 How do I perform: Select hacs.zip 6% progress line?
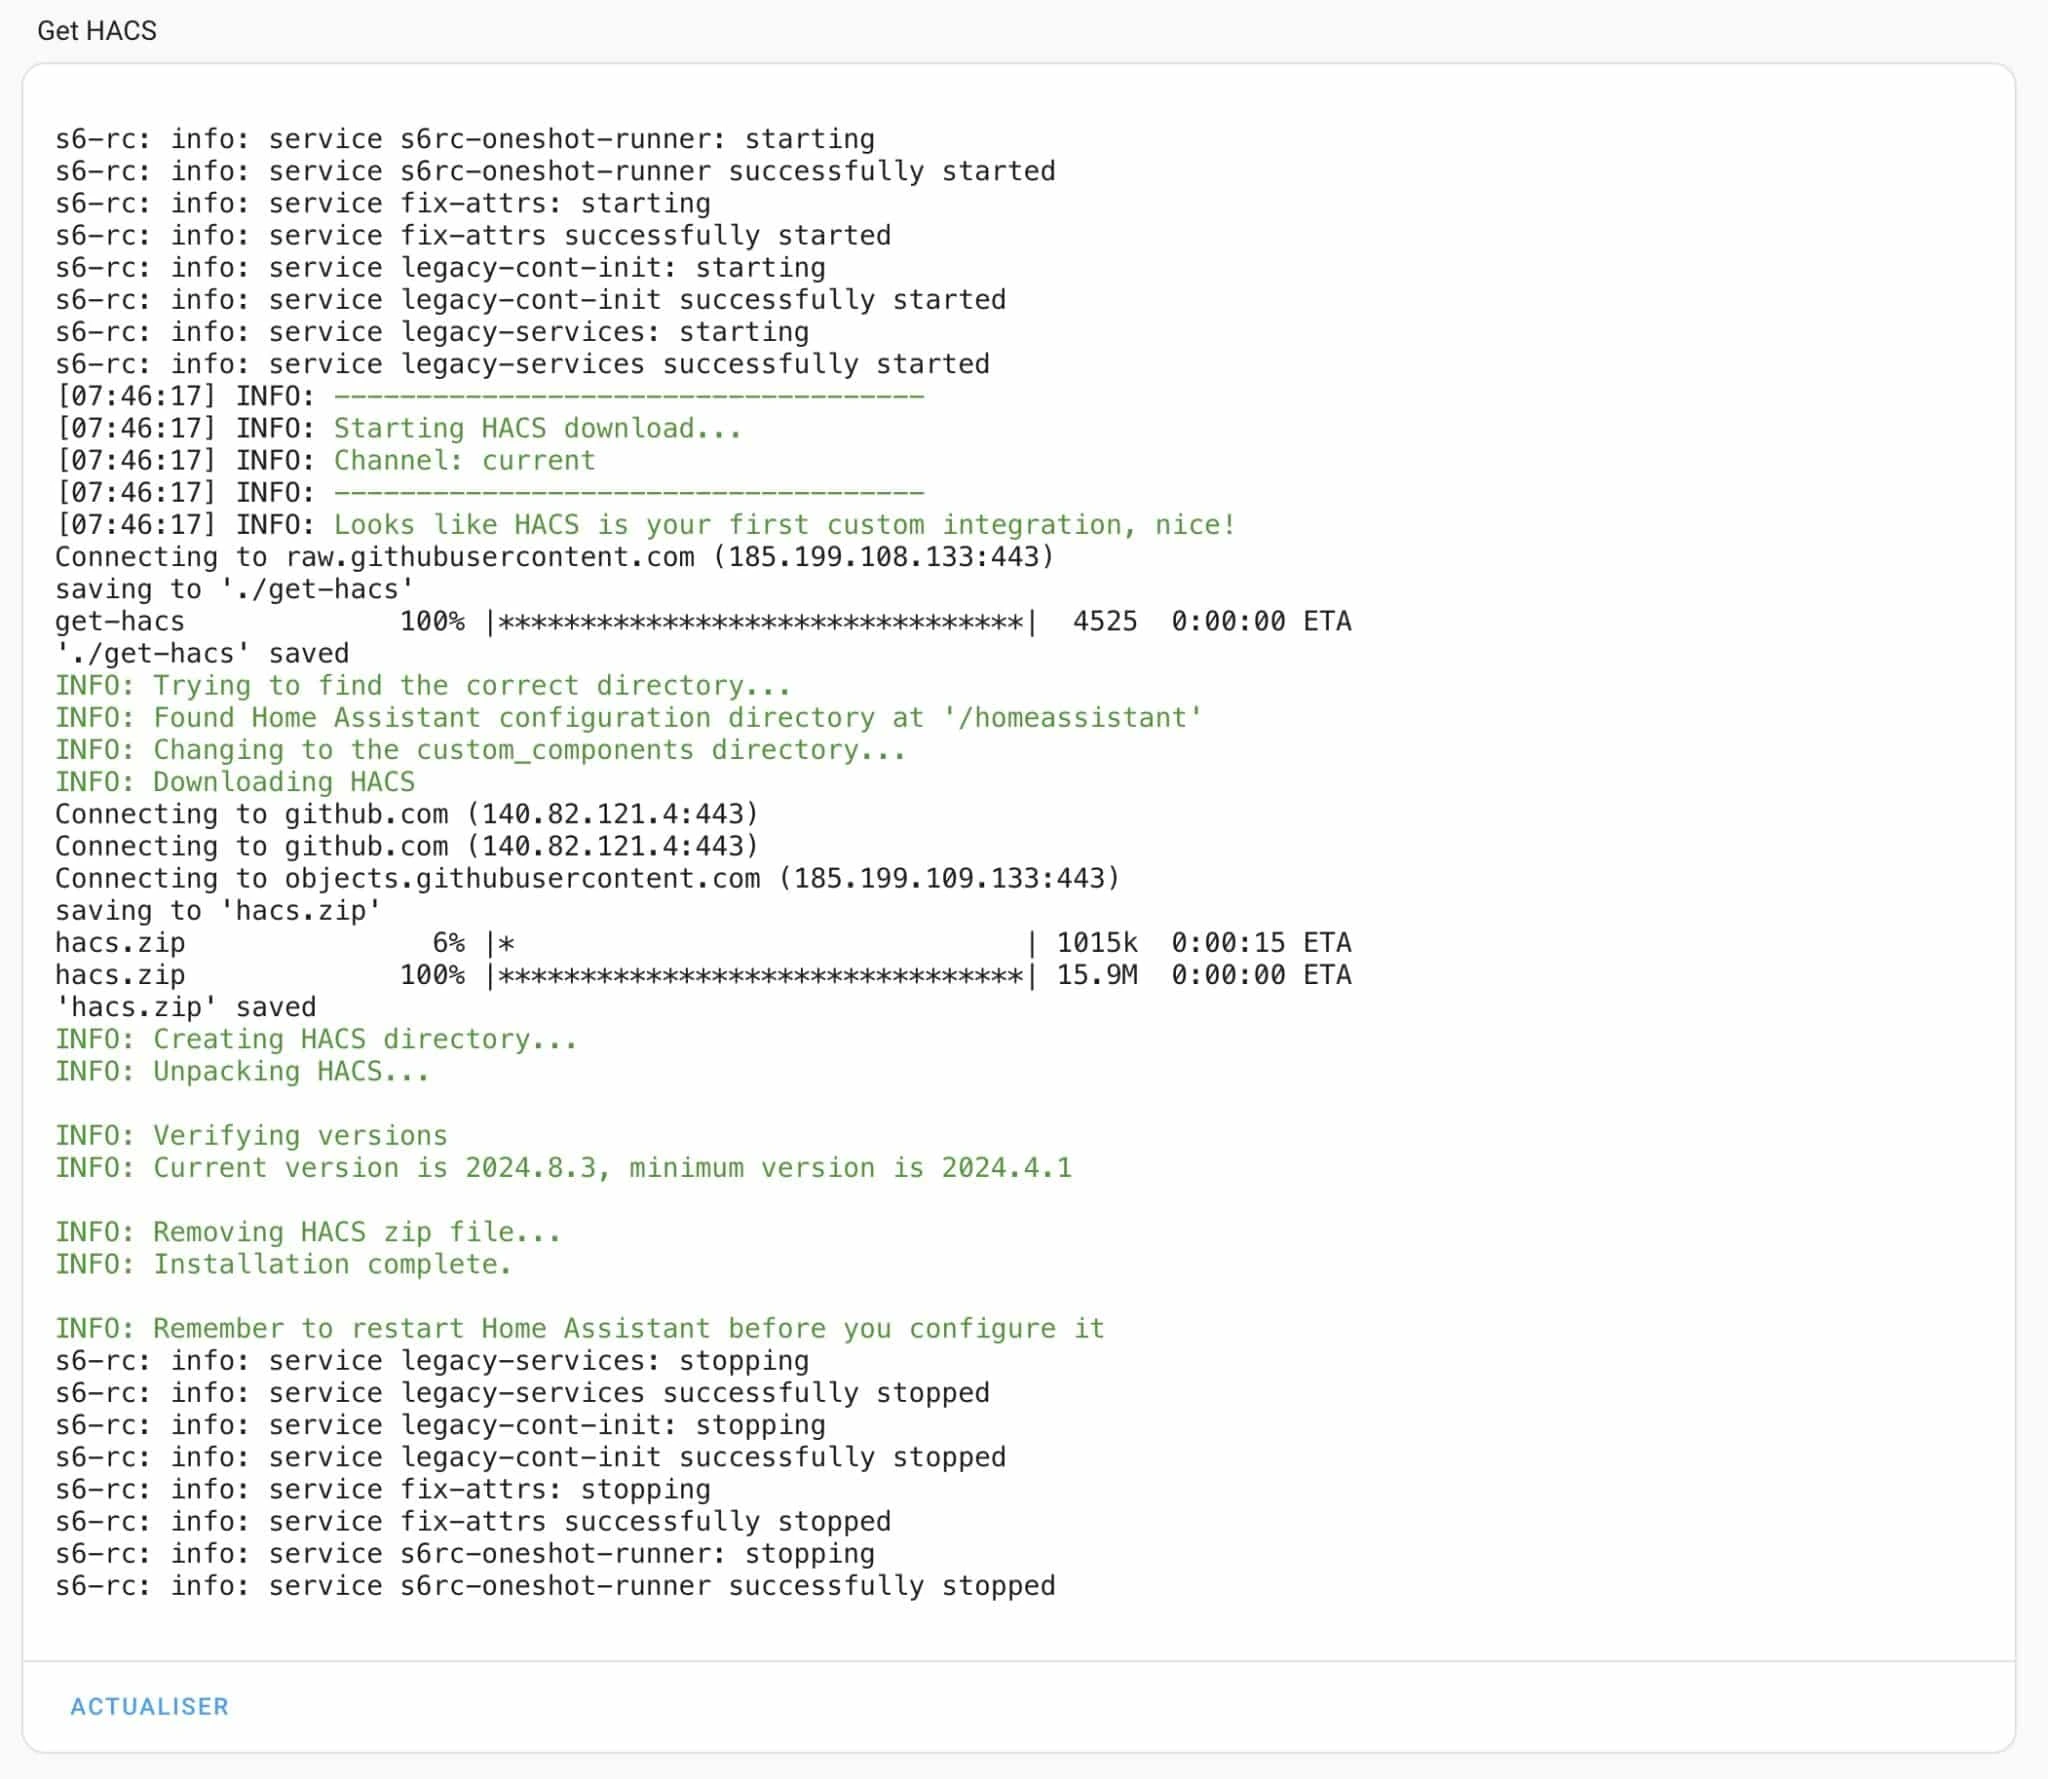(x=703, y=942)
